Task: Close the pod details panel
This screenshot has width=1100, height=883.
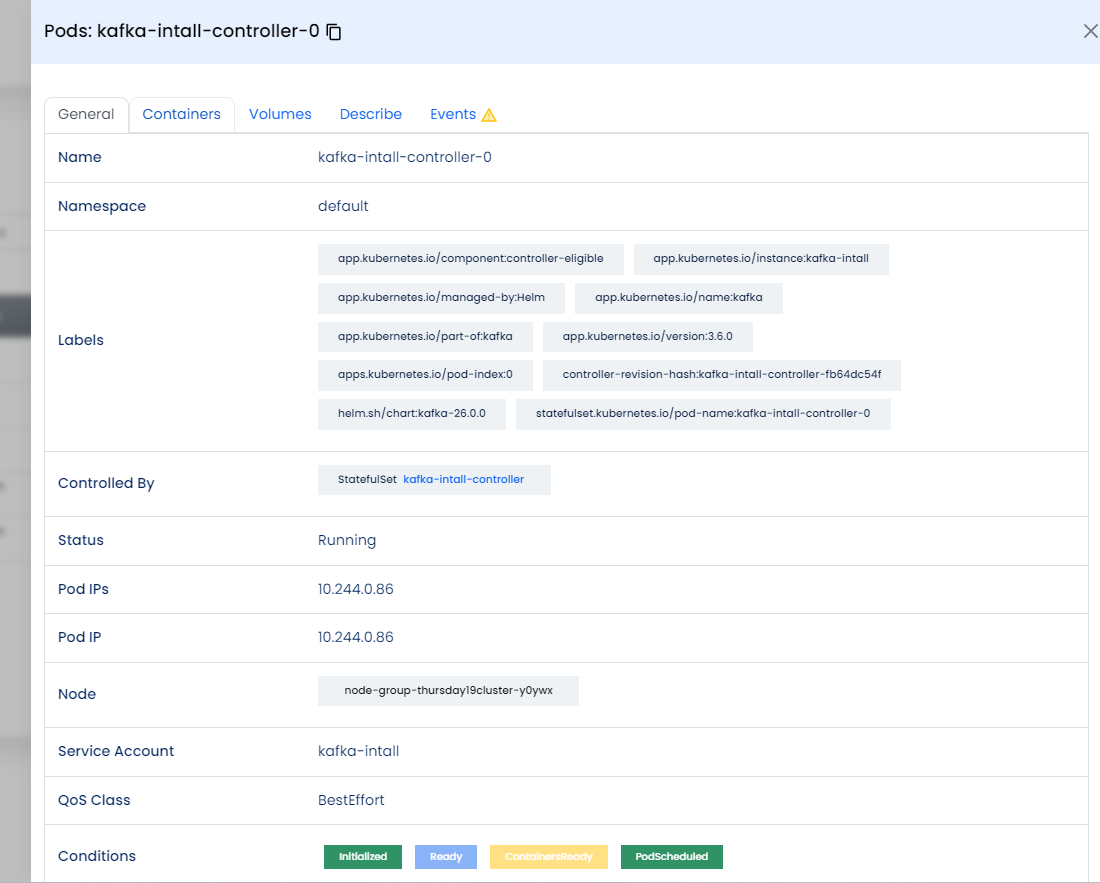Action: pyautogui.click(x=1090, y=31)
